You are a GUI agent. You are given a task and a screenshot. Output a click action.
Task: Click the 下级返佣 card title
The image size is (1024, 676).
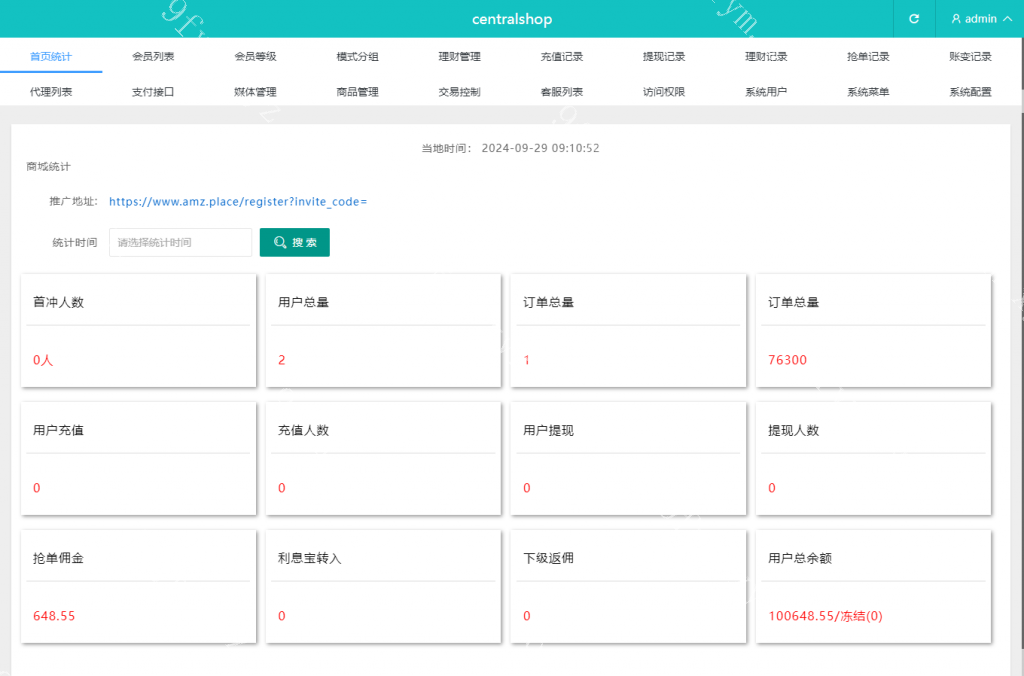[x=548, y=558]
